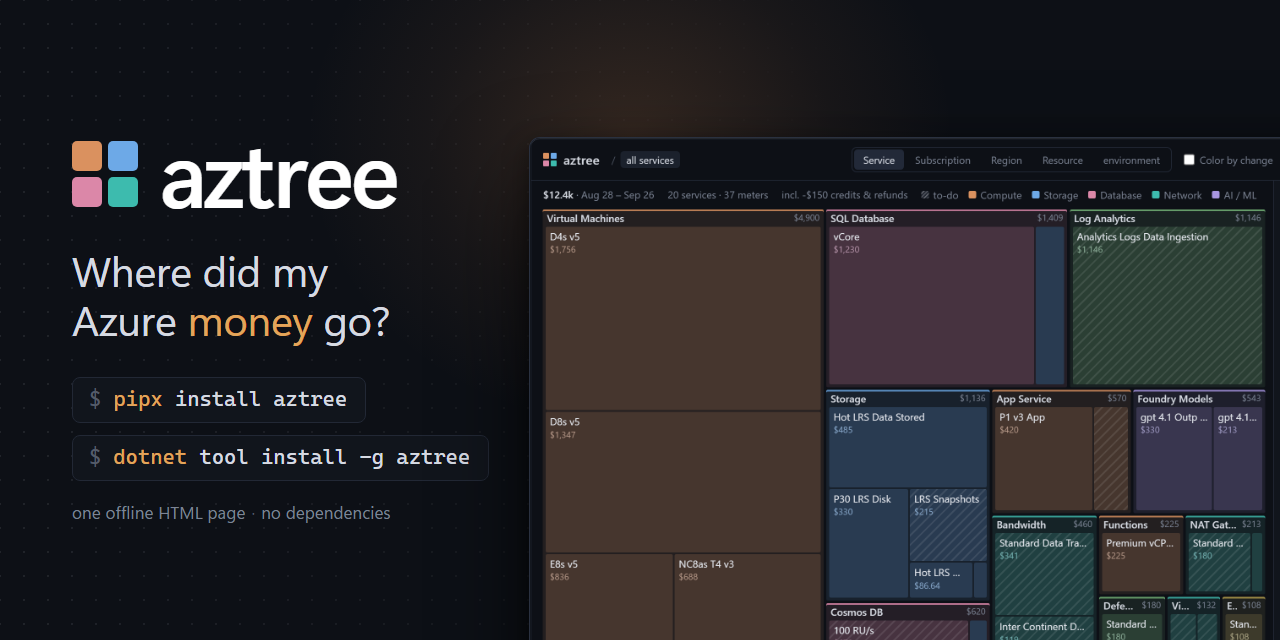Select the E8s v5 treemap tile

(x=609, y=597)
